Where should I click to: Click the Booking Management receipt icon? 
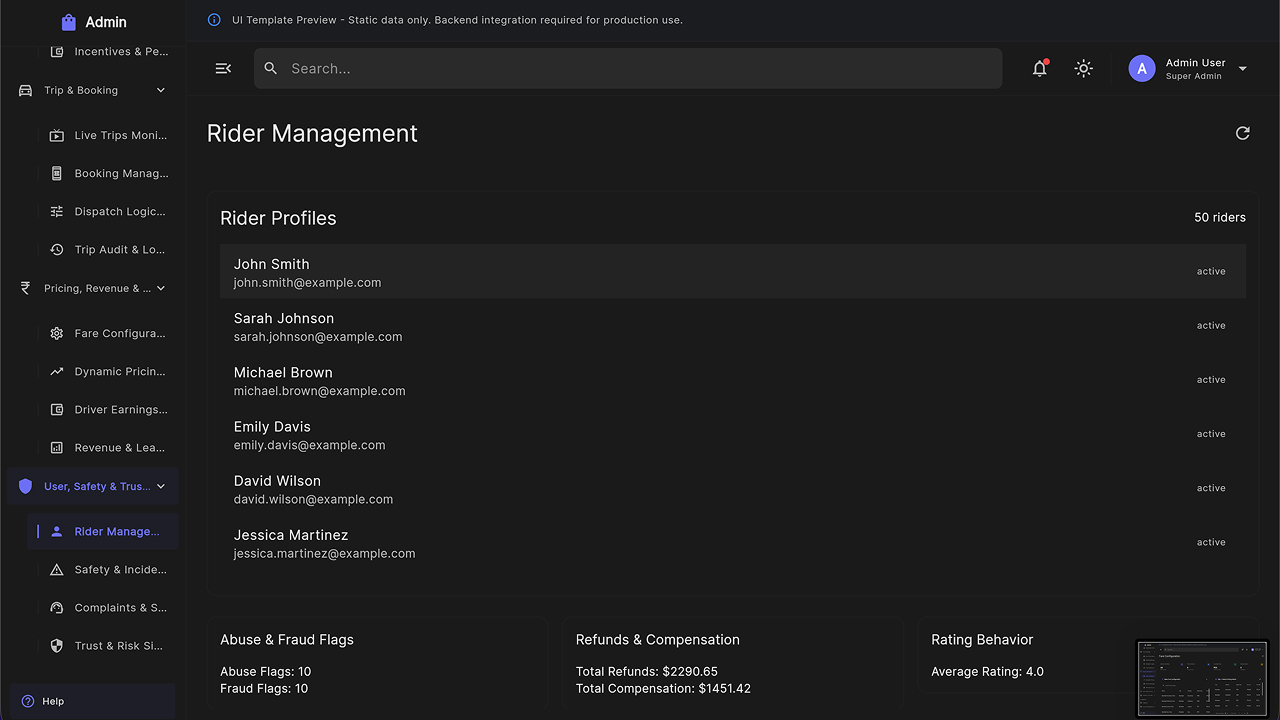[x=56, y=173]
